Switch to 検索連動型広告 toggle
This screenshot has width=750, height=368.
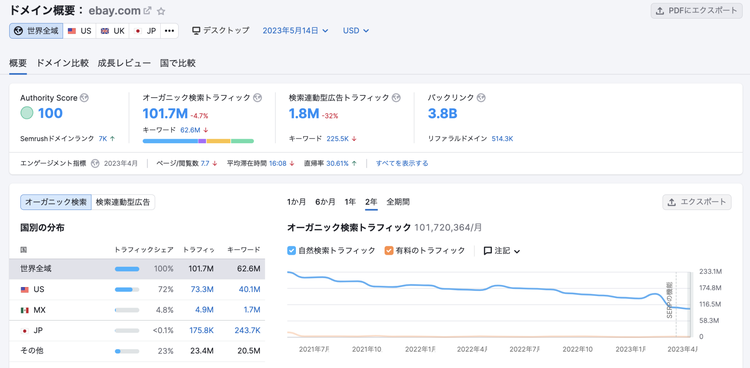coord(123,202)
